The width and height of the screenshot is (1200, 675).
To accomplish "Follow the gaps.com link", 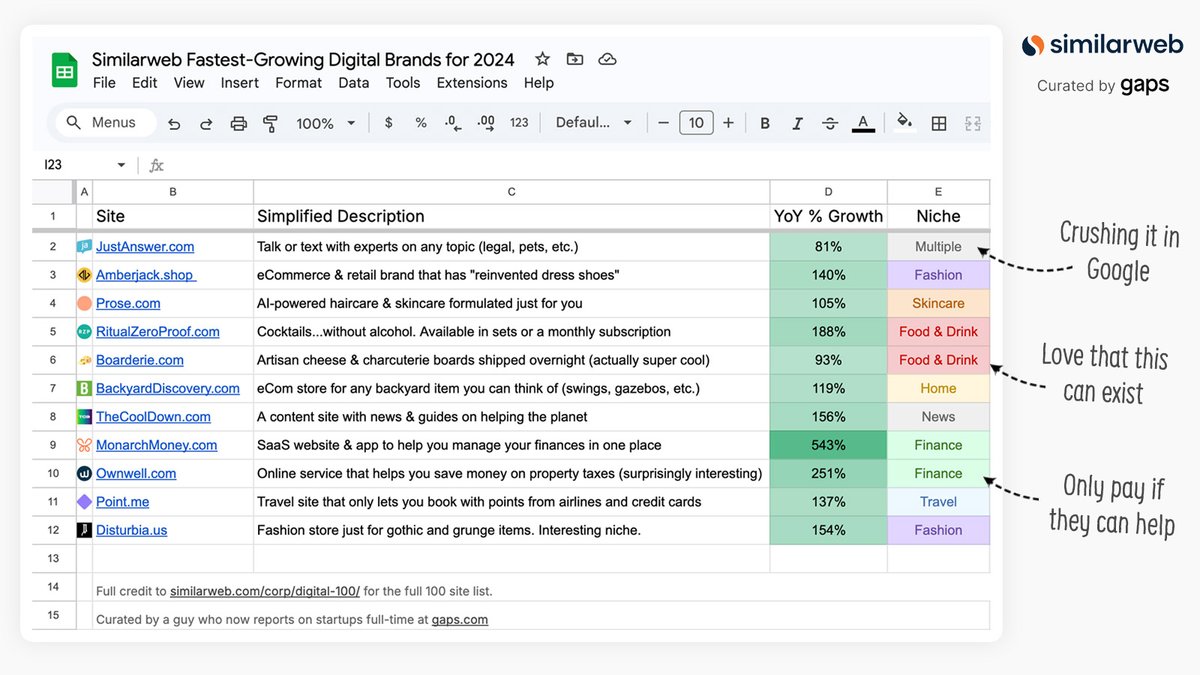I will [460, 620].
